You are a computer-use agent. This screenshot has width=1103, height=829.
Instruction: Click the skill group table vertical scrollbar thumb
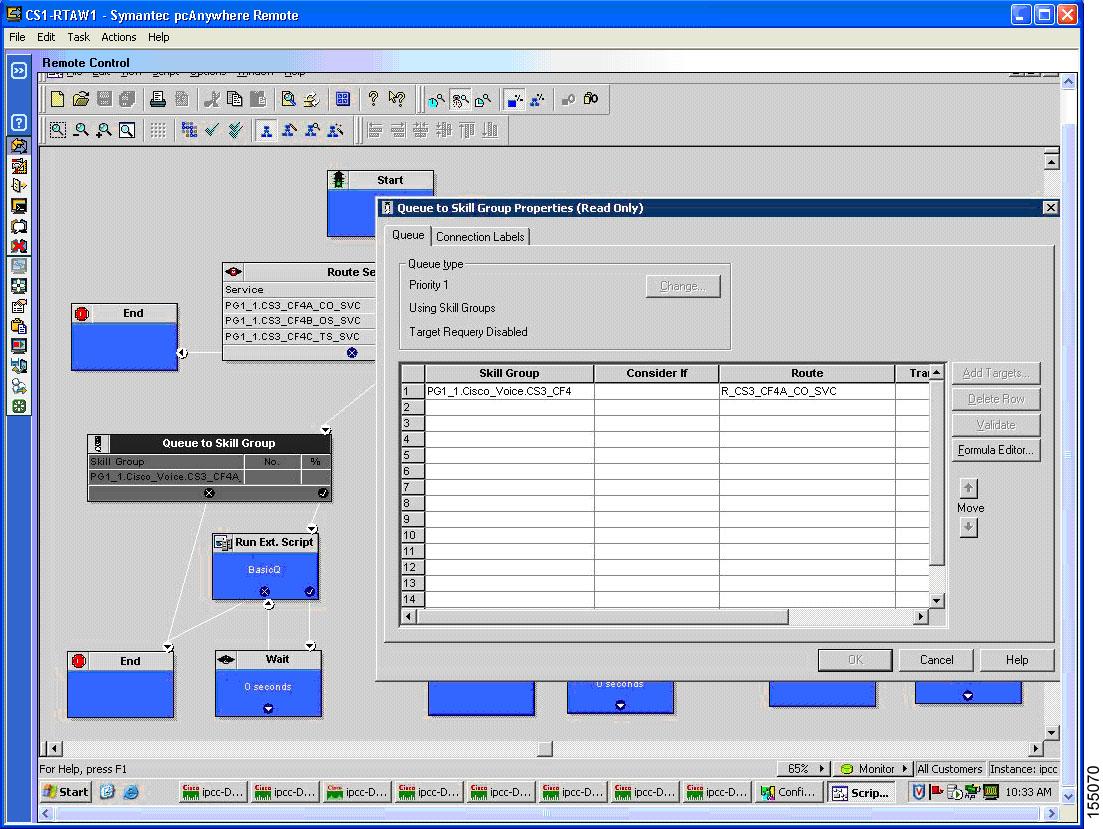coord(936,472)
